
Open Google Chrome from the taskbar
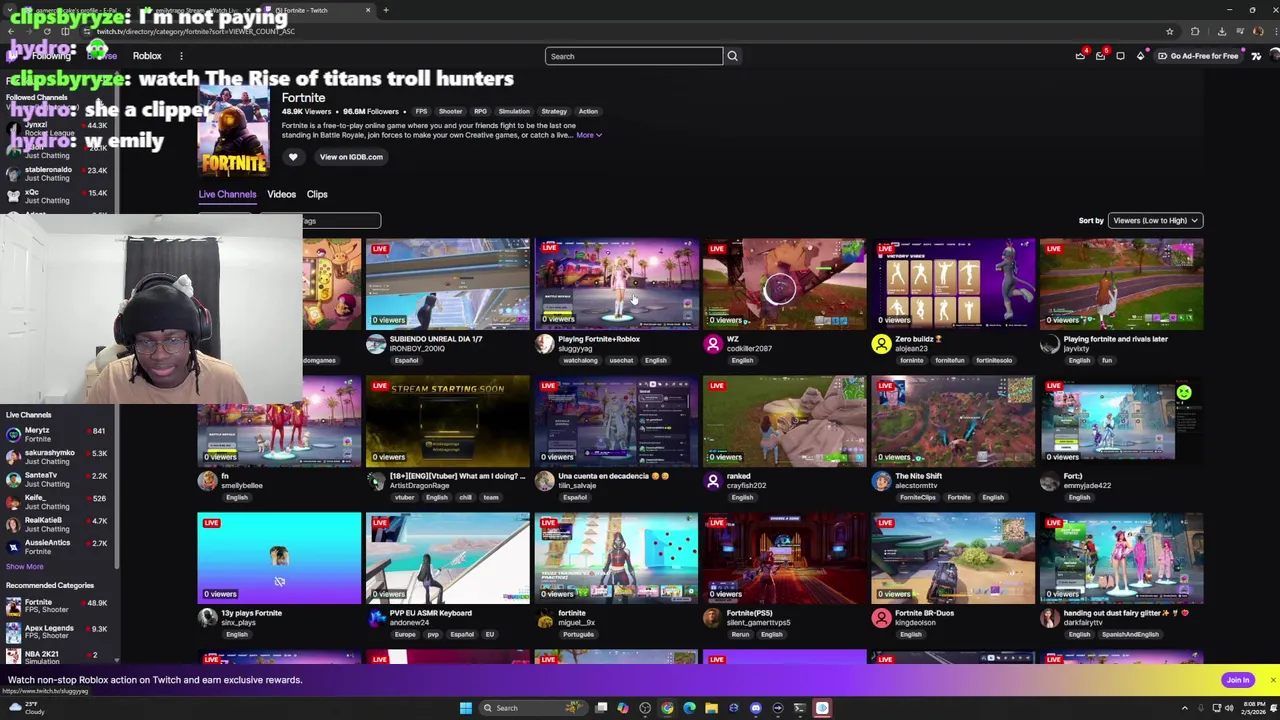(x=667, y=708)
